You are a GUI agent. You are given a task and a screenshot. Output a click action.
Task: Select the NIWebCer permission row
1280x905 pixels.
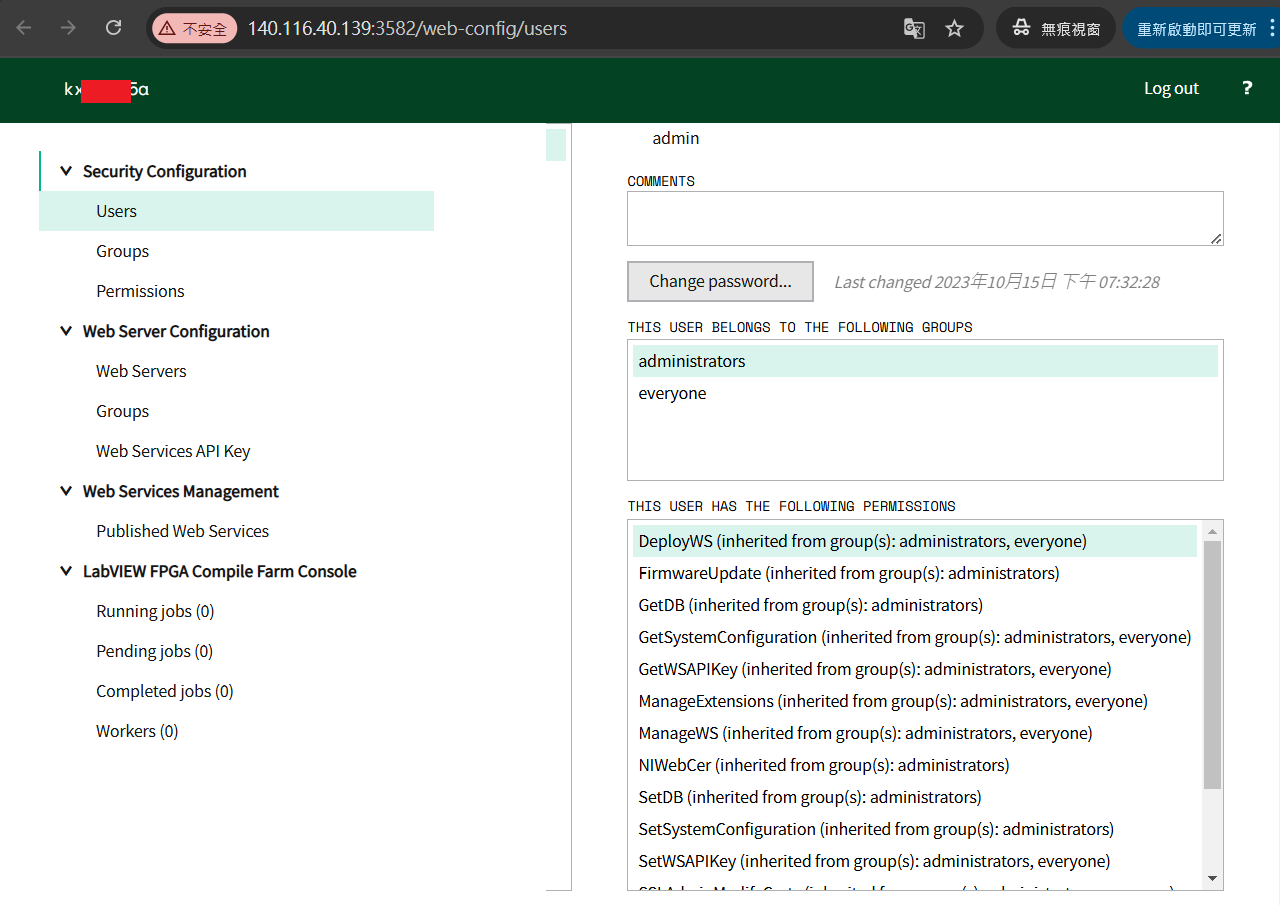click(x=915, y=765)
